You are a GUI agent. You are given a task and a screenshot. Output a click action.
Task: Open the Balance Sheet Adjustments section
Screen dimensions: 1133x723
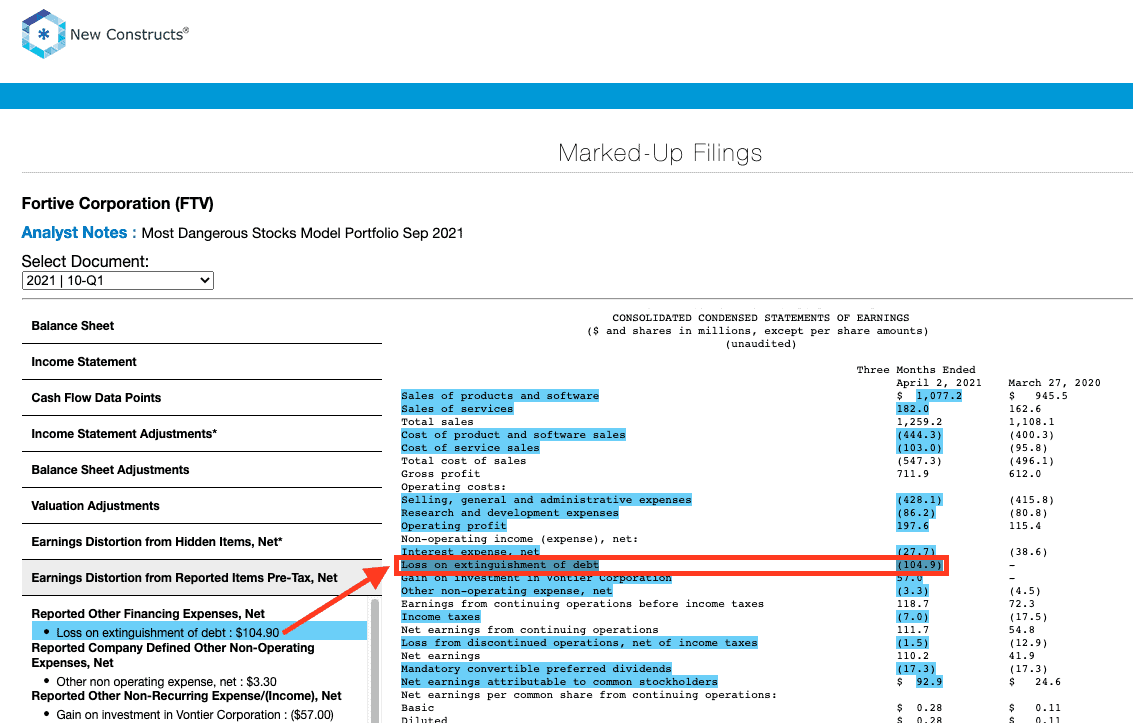(x=202, y=470)
